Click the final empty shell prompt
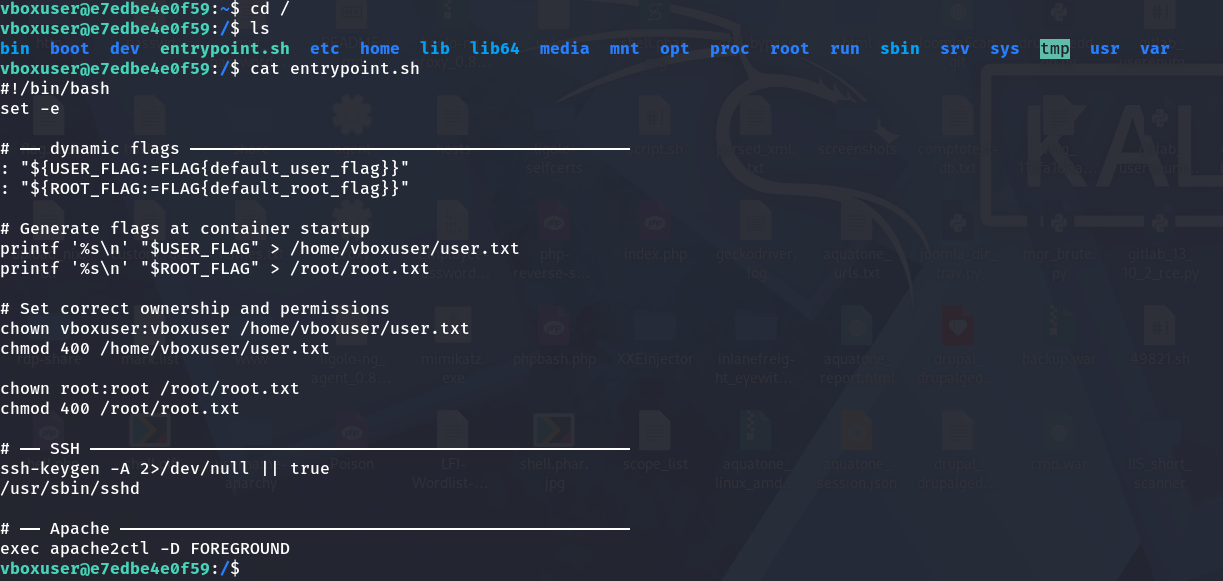The image size is (1223, 581). [x=120, y=568]
